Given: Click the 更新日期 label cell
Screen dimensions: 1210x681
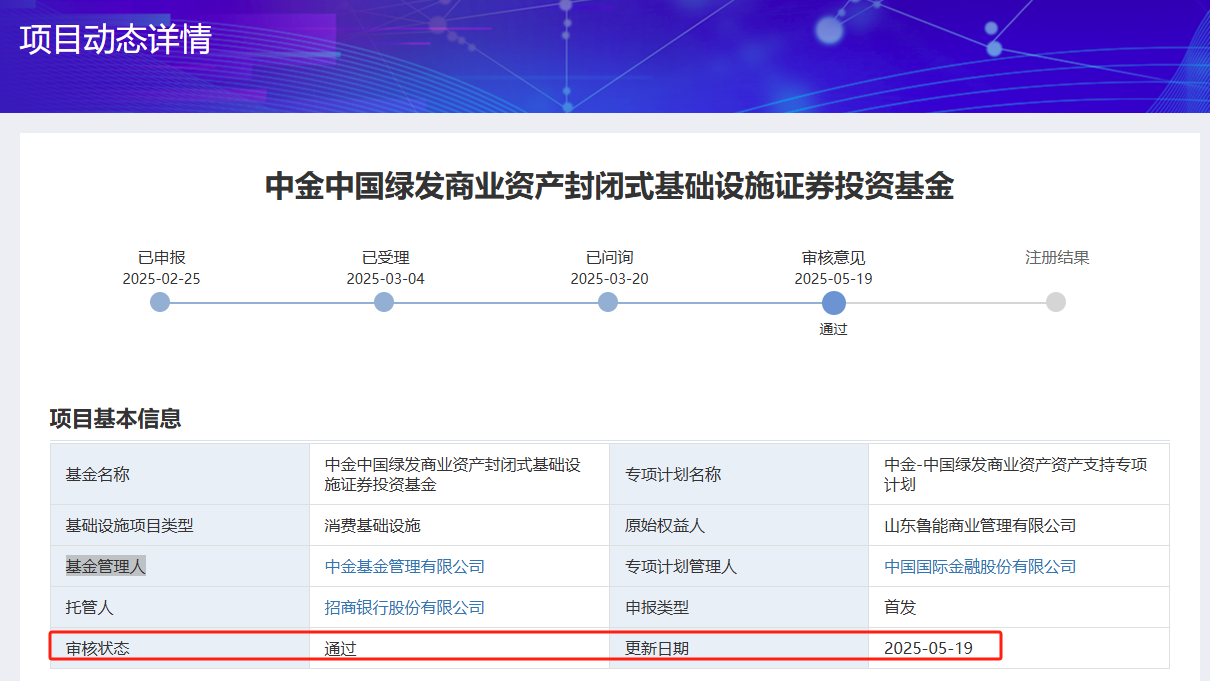Looking at the screenshot, I should [739, 648].
